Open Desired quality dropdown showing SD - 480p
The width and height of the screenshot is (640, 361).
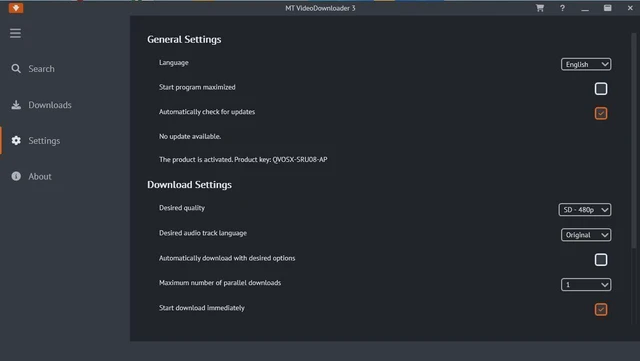(x=584, y=209)
